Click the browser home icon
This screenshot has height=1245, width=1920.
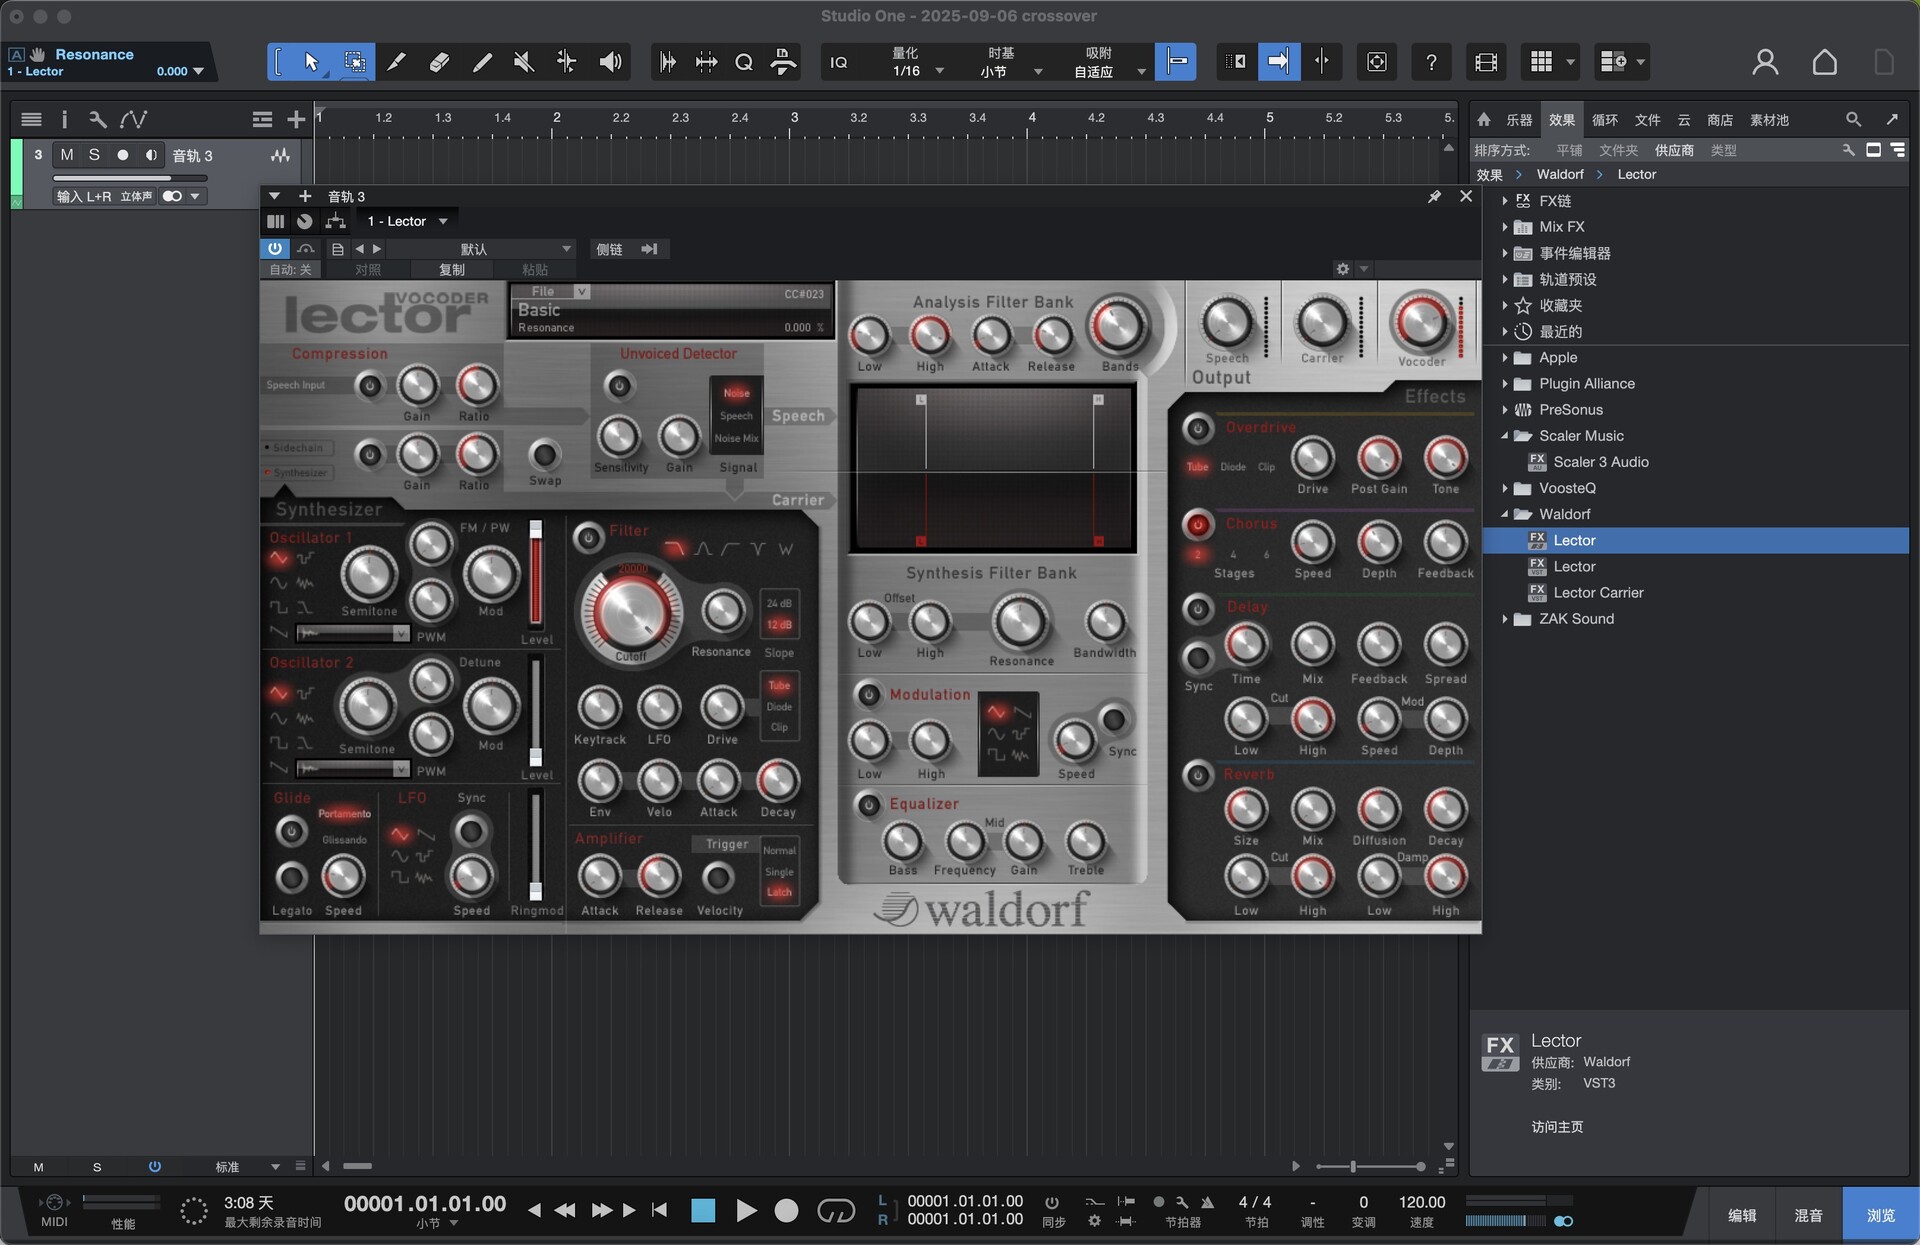tap(1484, 120)
